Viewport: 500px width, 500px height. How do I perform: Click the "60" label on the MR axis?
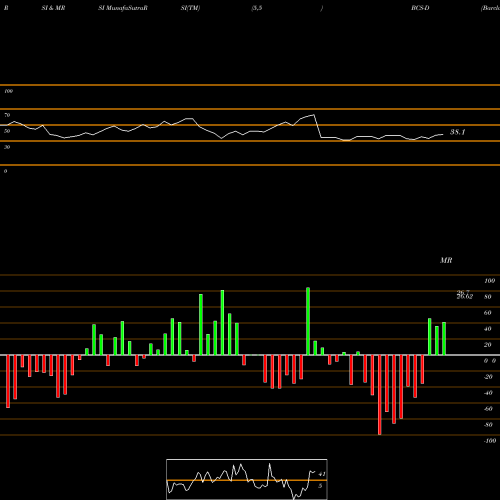pos(488,313)
